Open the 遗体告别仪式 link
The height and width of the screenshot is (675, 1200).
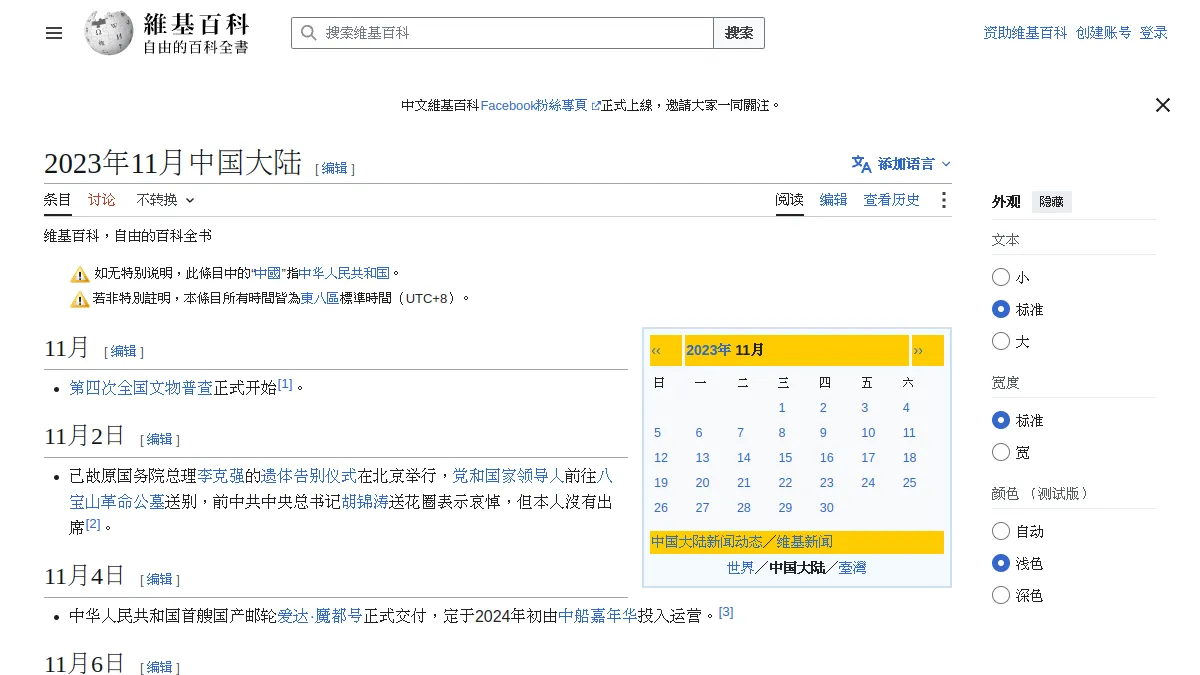coord(309,476)
